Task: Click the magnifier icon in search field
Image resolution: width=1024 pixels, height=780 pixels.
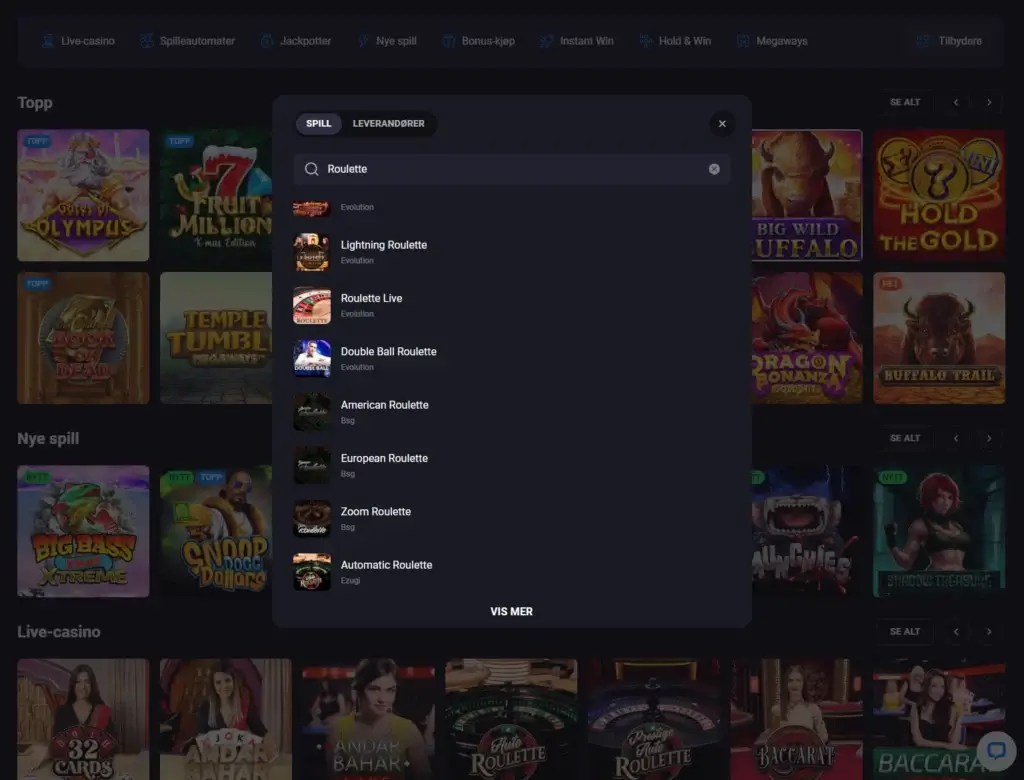Action: (312, 169)
